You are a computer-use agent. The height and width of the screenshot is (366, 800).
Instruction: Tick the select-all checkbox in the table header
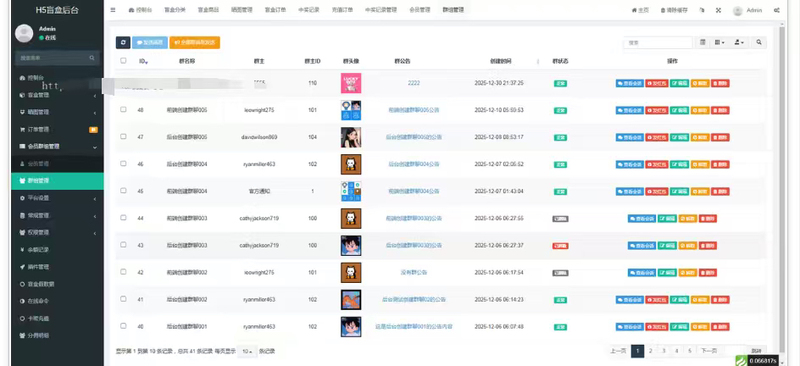(x=123, y=61)
